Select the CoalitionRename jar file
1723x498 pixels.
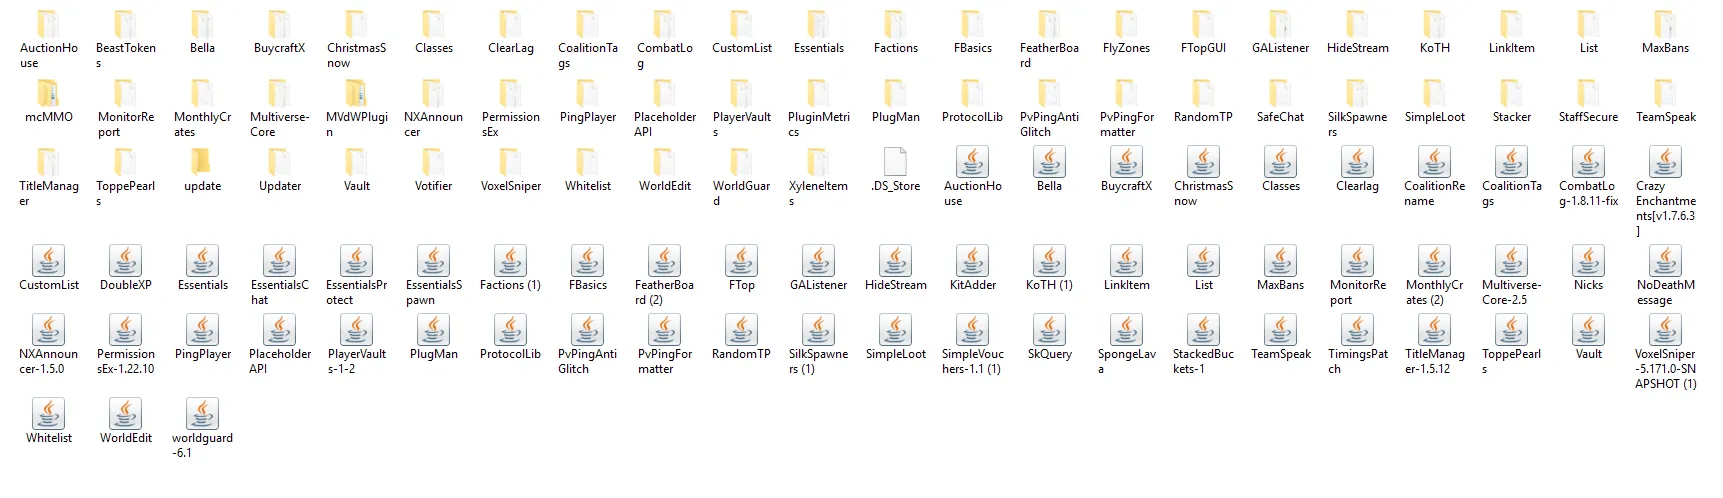[x=1434, y=177]
